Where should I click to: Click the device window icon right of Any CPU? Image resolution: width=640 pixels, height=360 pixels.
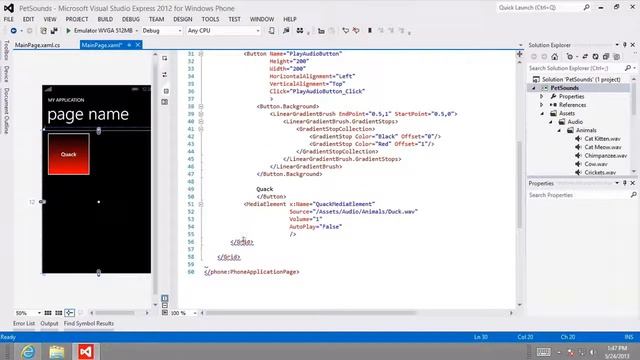click(271, 31)
